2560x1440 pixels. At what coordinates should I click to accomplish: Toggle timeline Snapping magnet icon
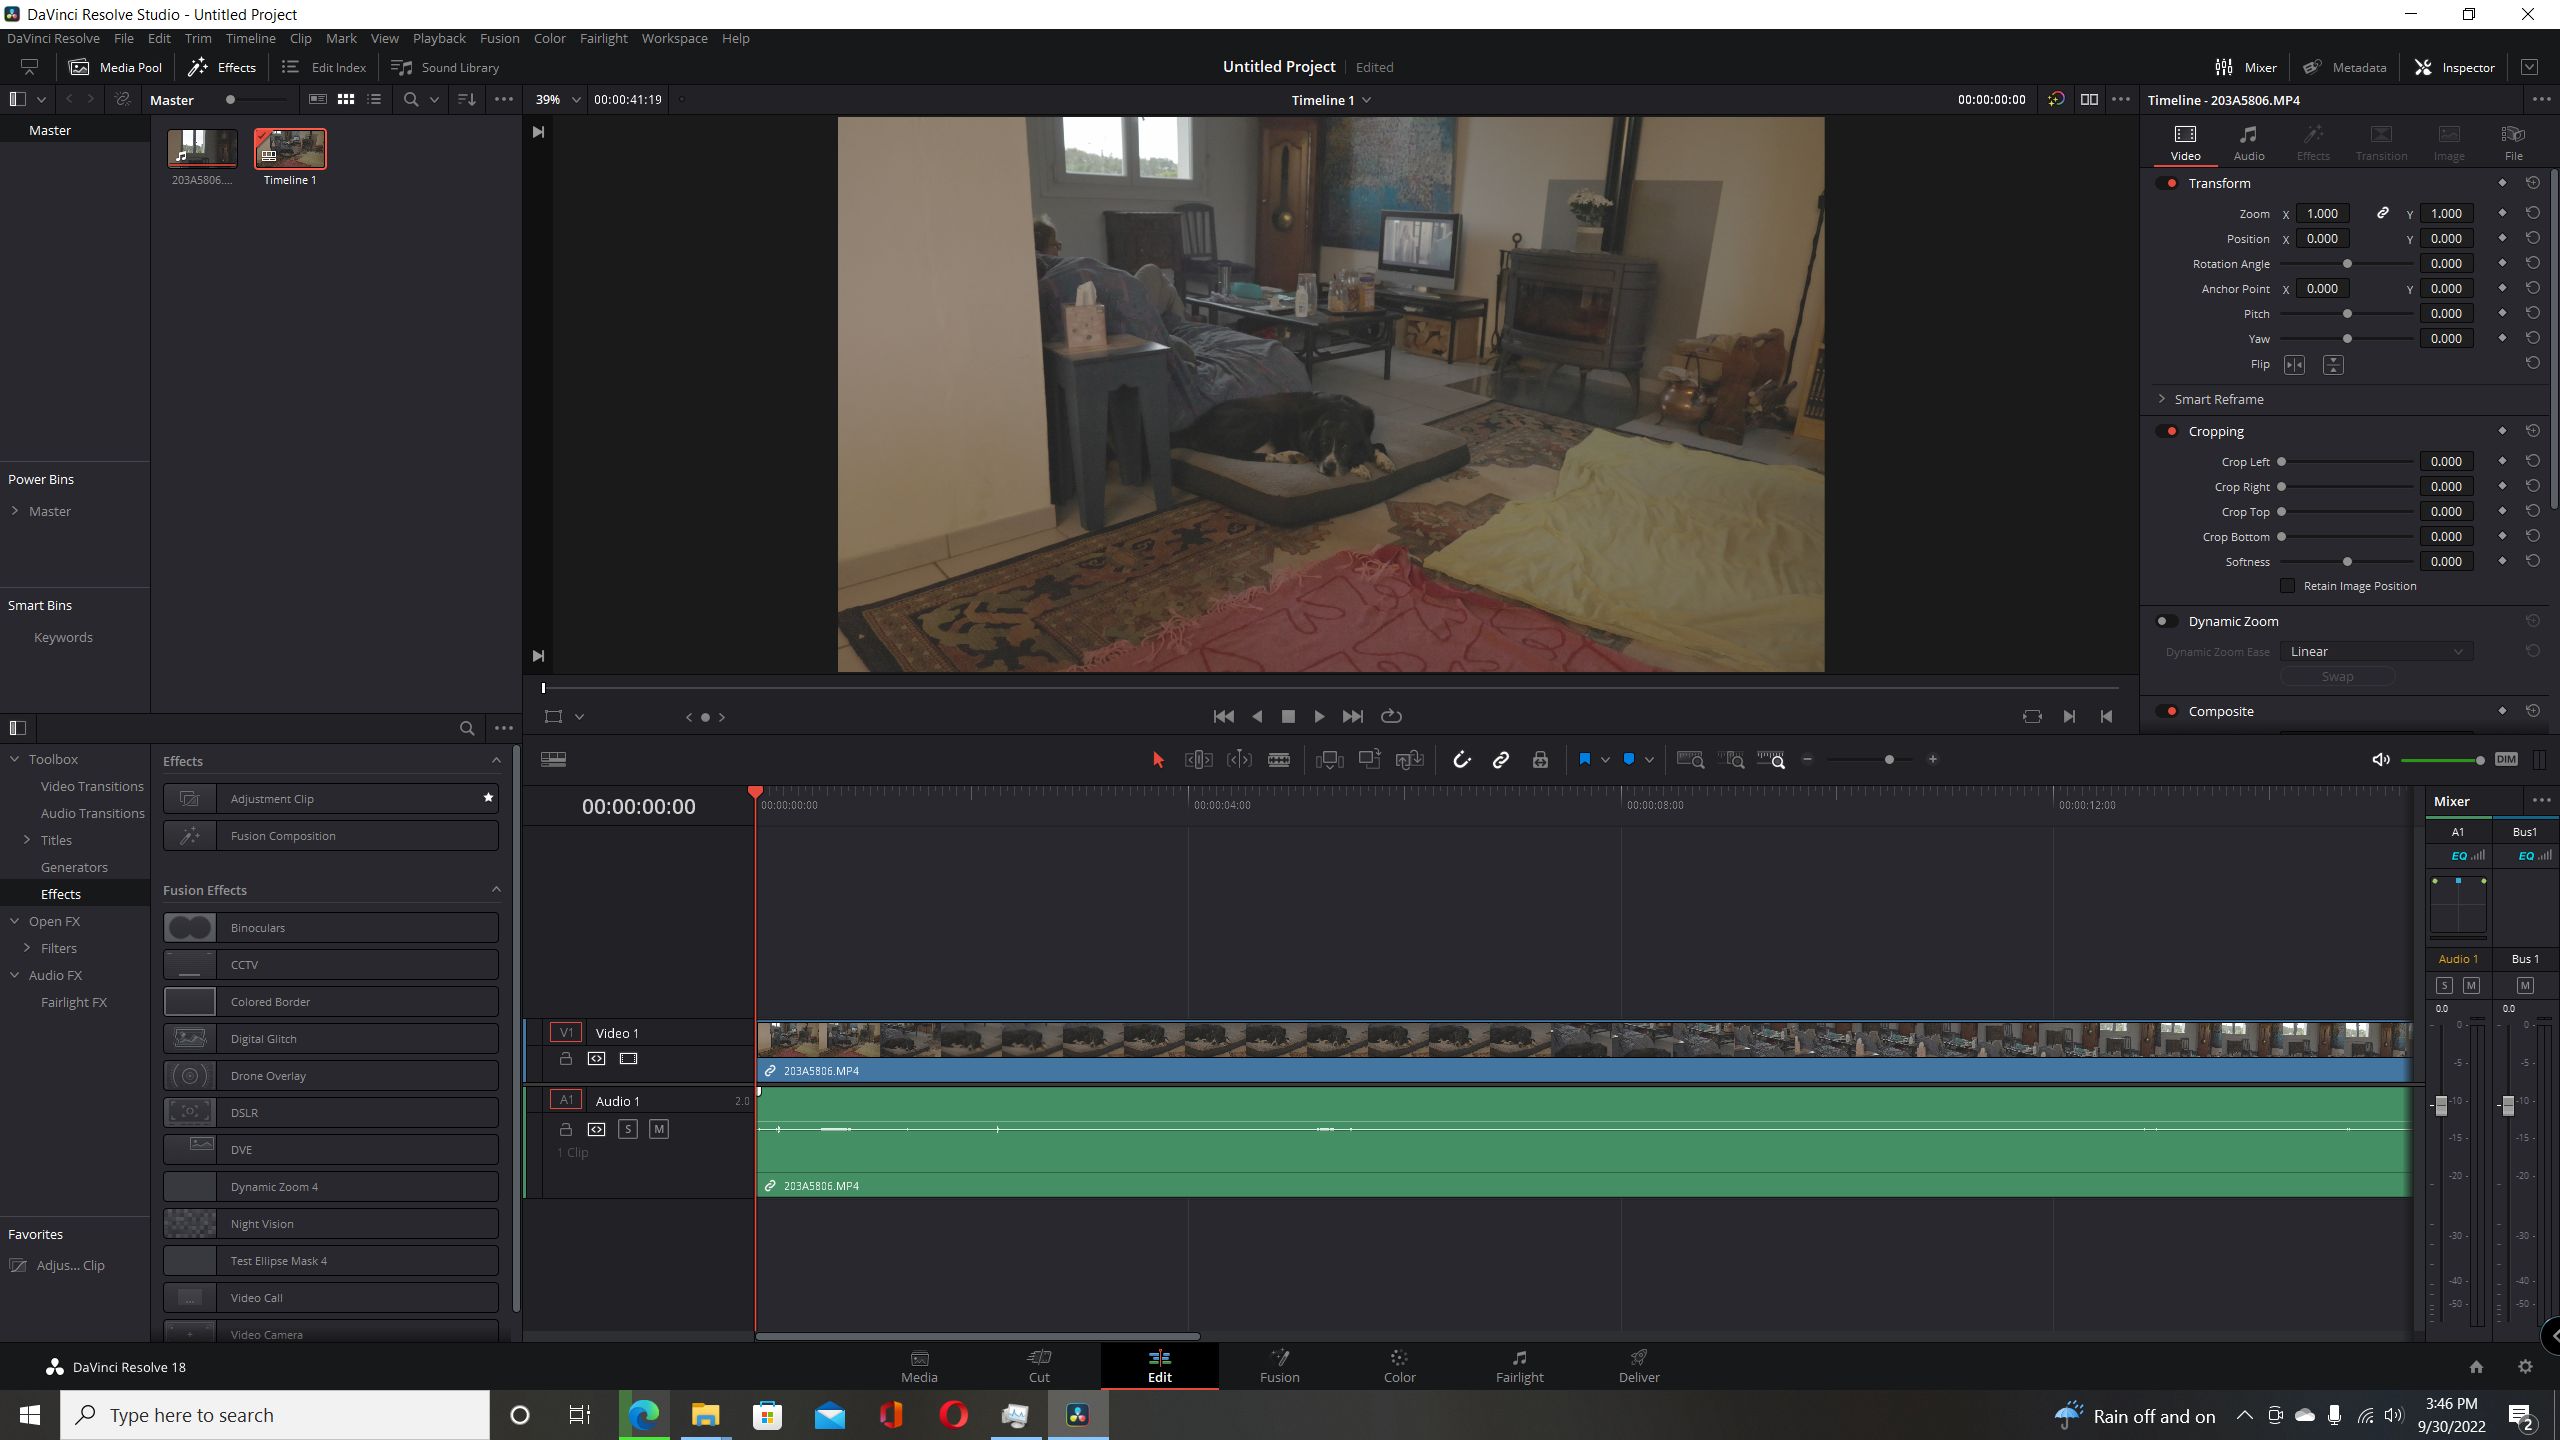[1461, 760]
